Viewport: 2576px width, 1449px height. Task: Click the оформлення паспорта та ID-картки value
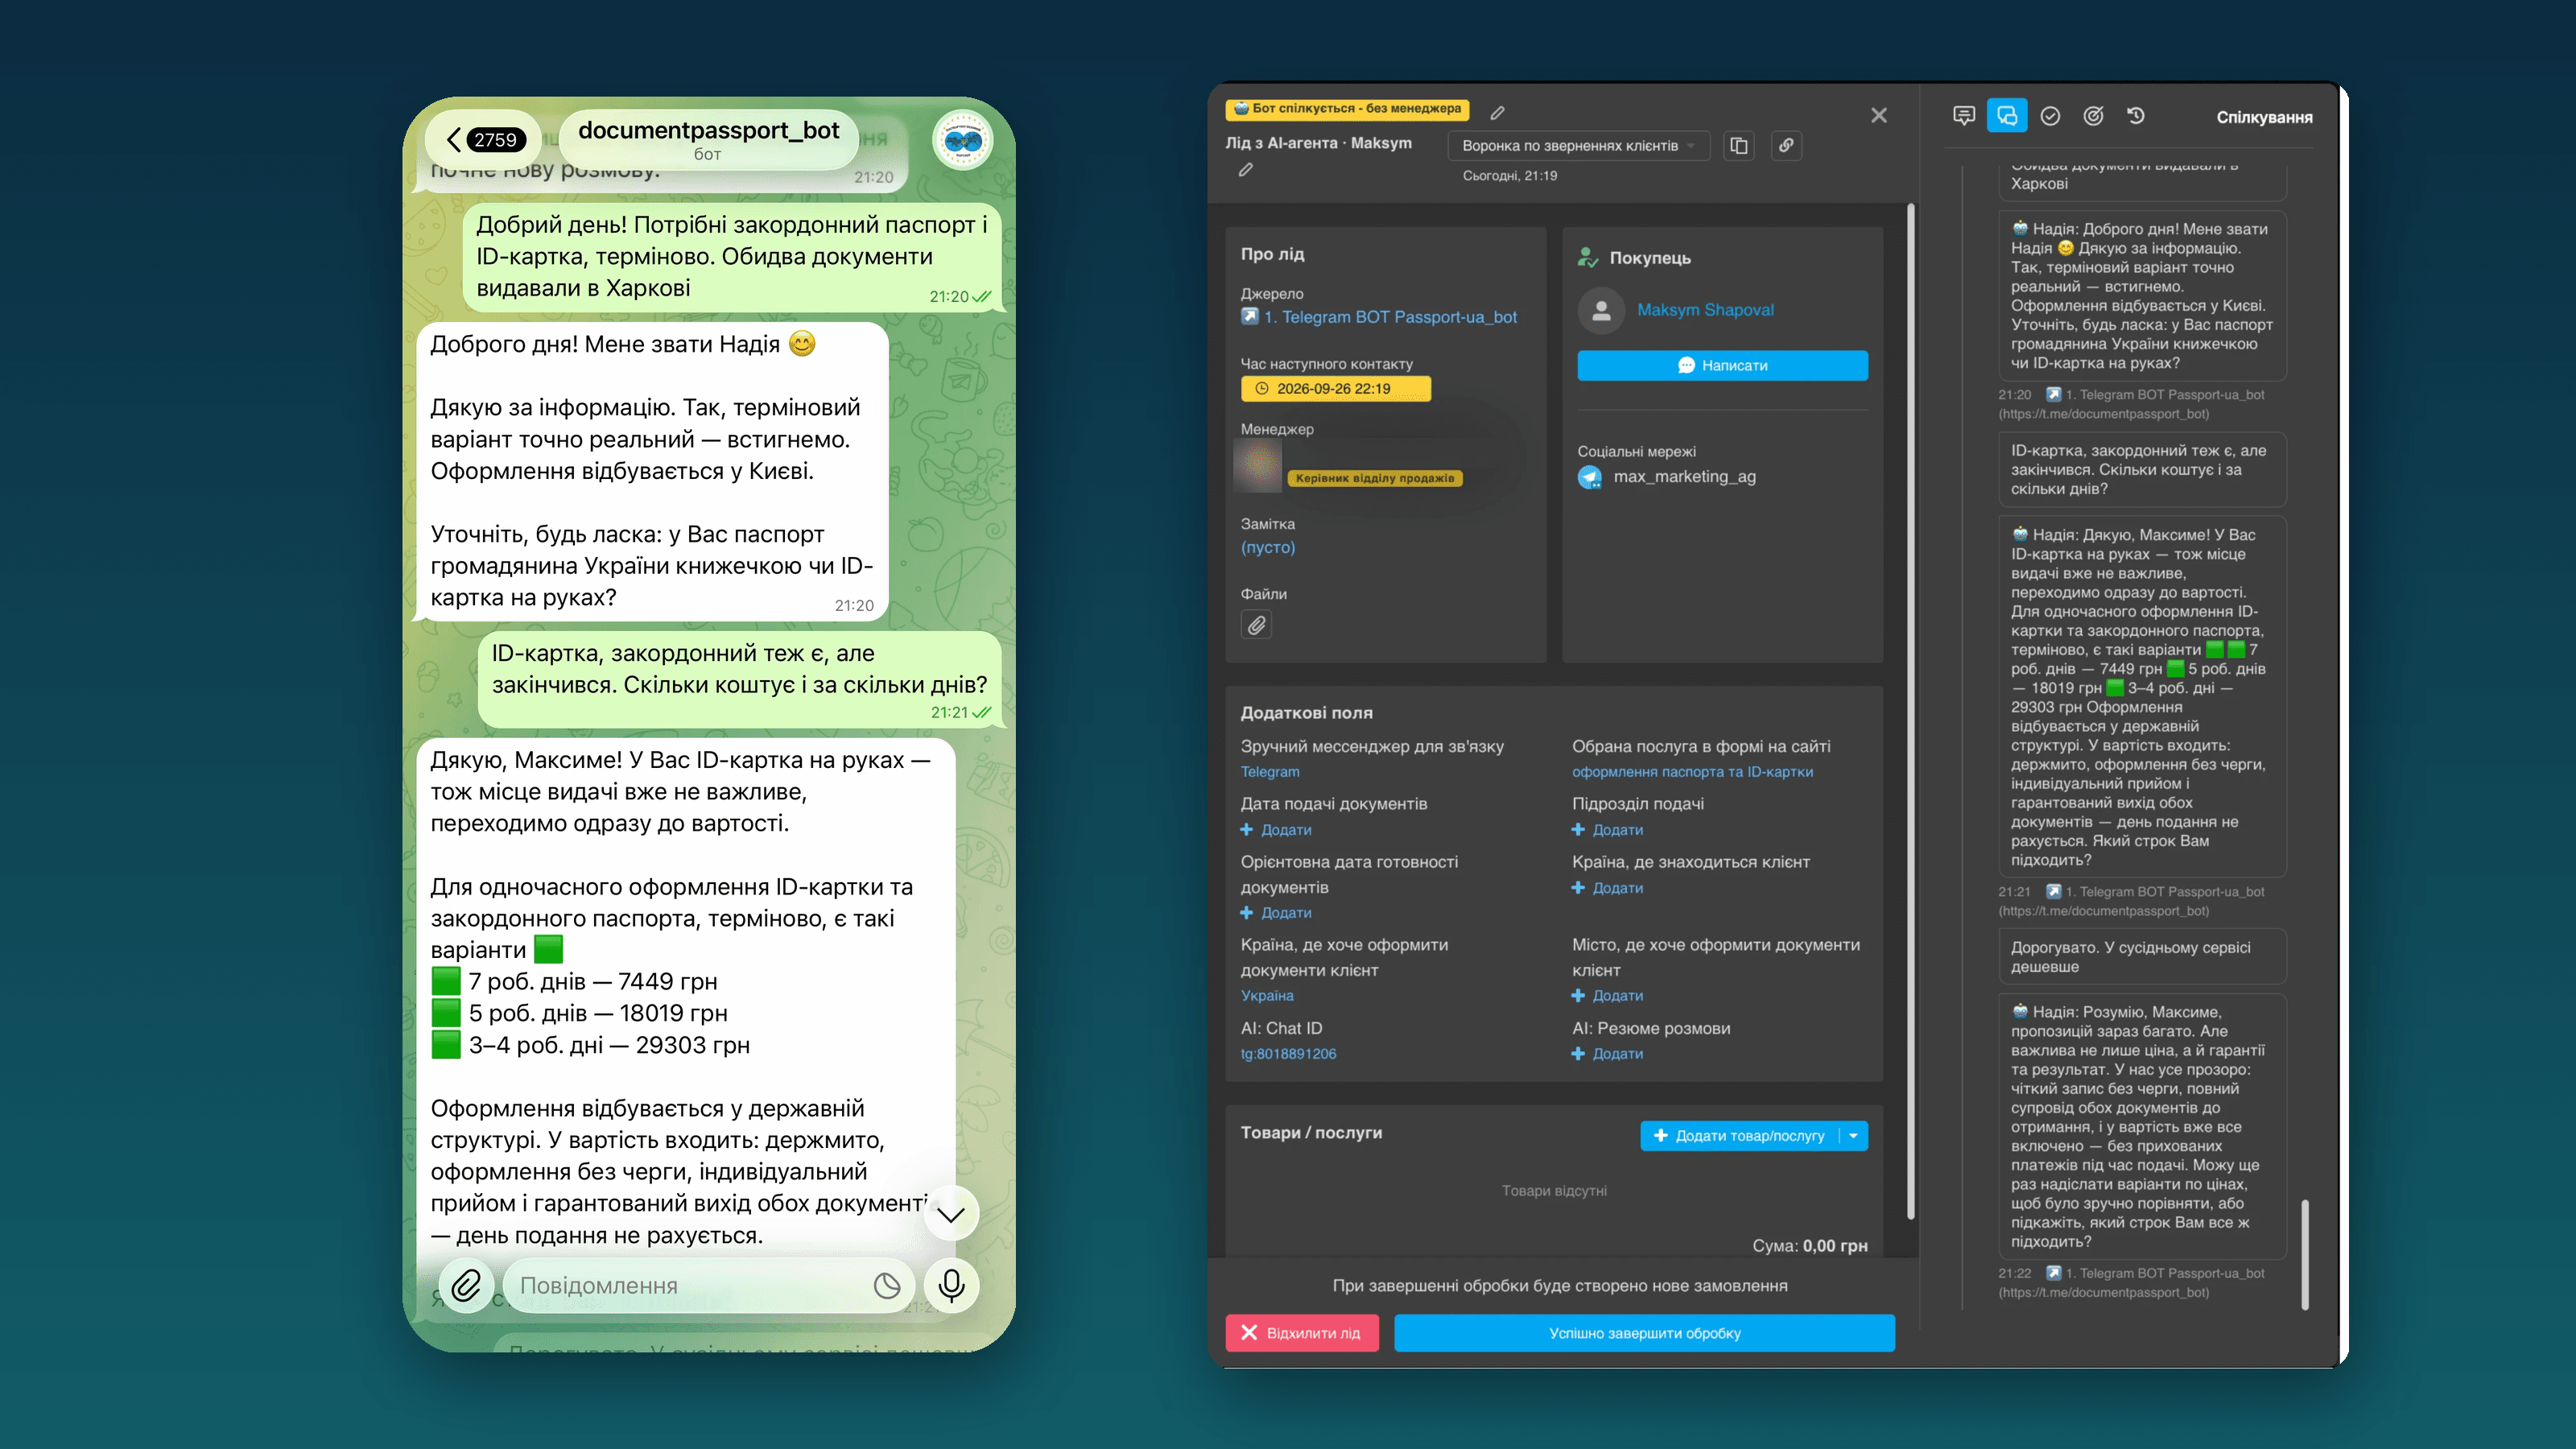pyautogui.click(x=1692, y=772)
